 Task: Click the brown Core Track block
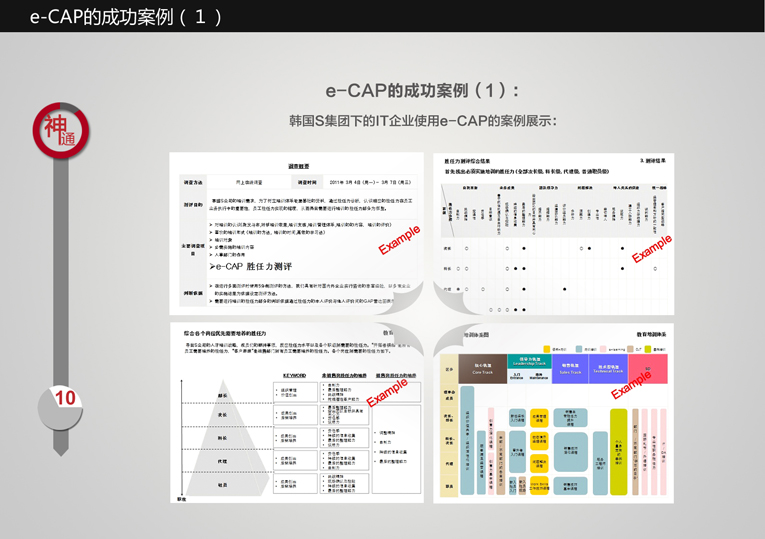tap(483, 369)
